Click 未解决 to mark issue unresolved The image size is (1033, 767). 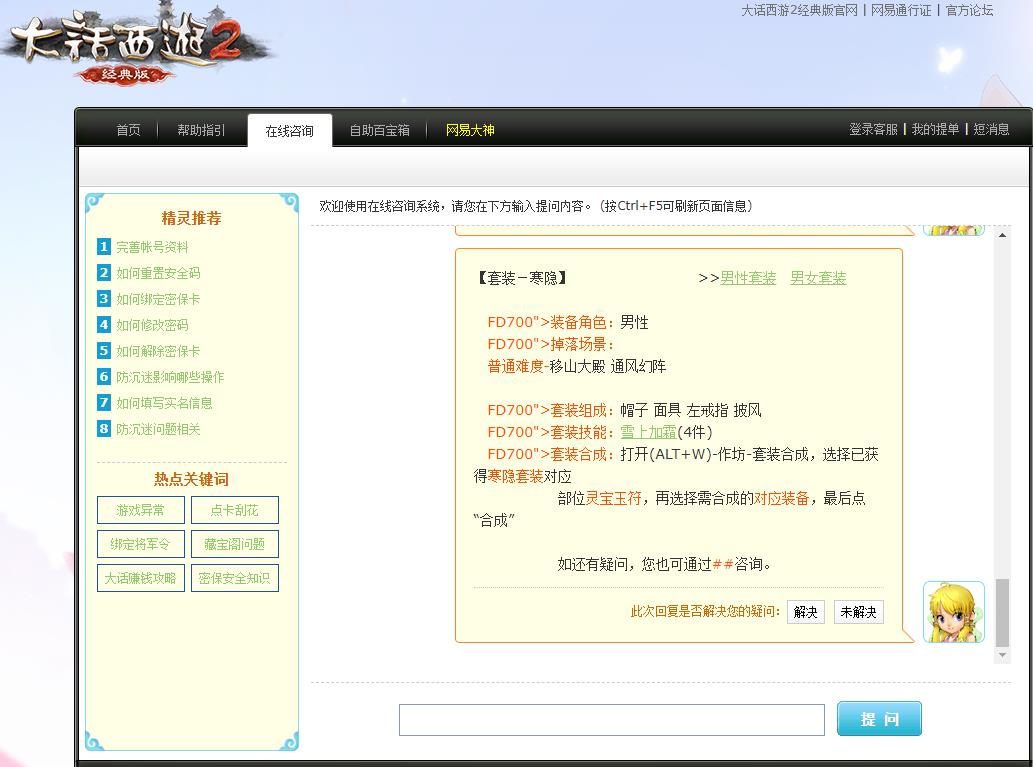(x=857, y=611)
